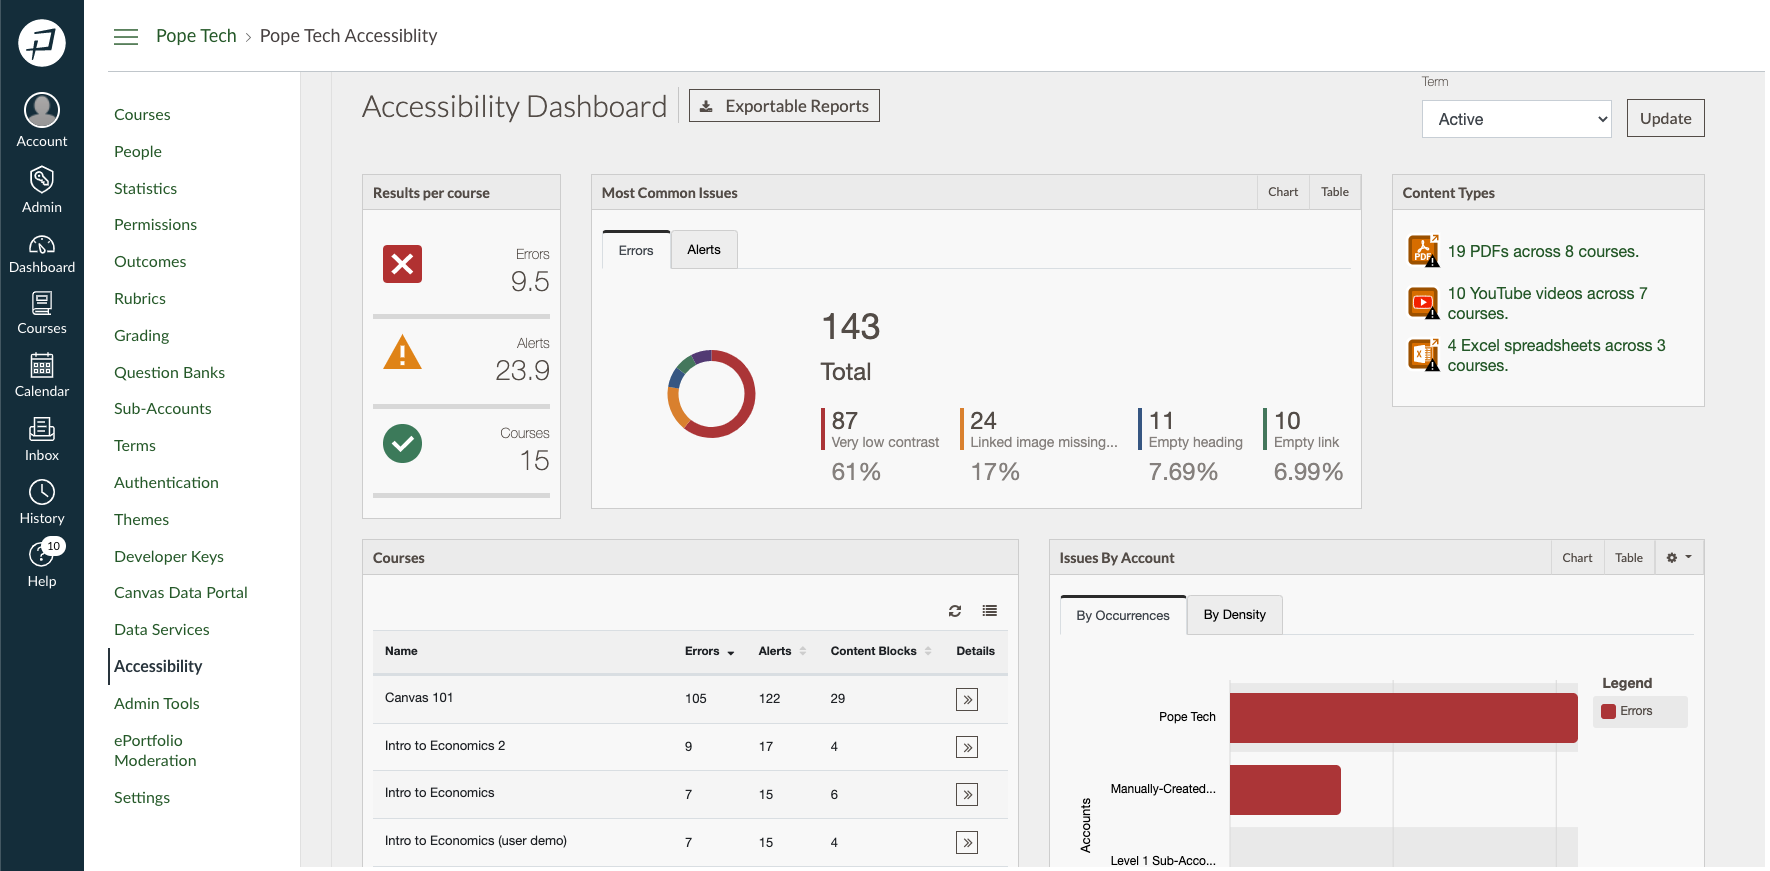Click the PDF content type icon

click(1424, 251)
